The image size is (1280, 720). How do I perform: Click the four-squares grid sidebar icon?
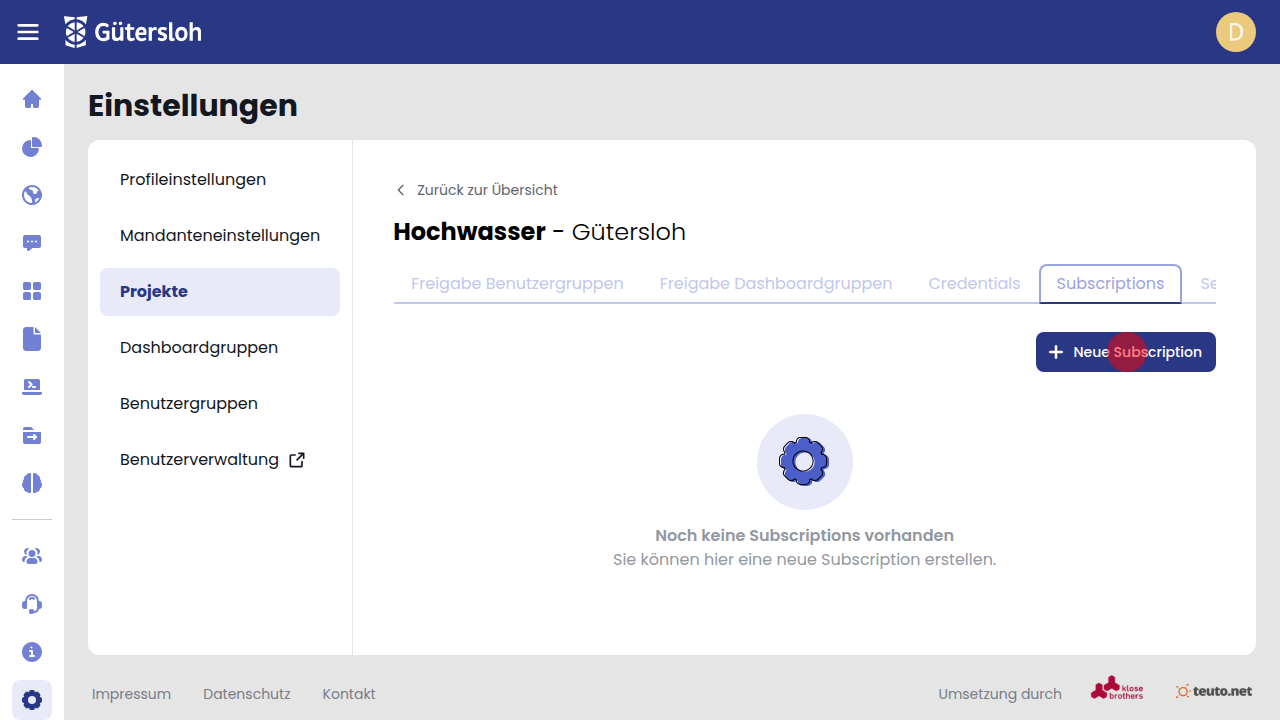32,291
